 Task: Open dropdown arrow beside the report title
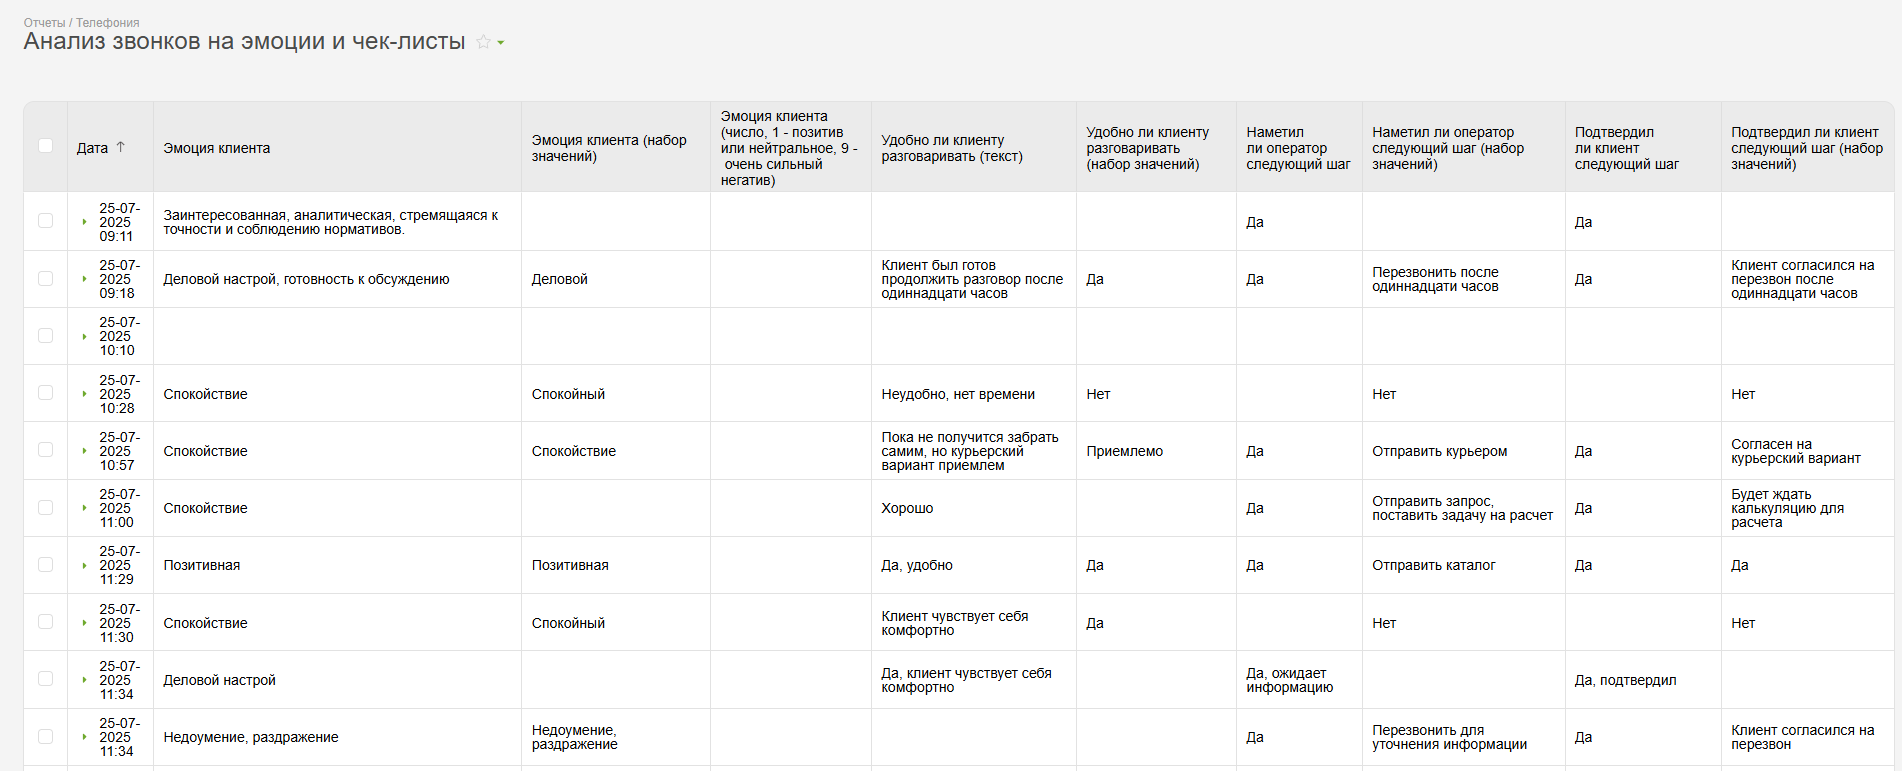[x=501, y=43]
